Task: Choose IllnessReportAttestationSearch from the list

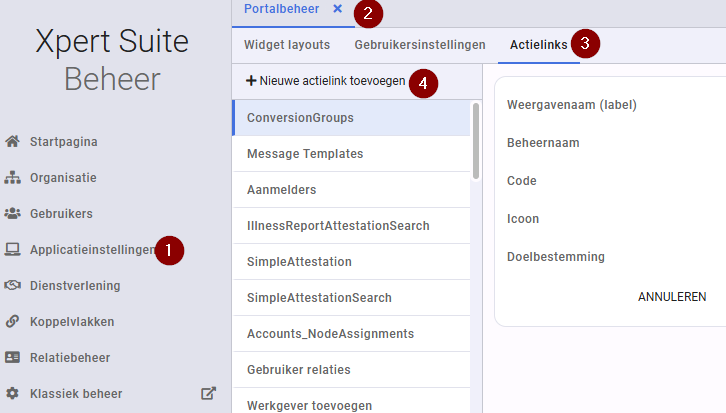Action: point(351,226)
